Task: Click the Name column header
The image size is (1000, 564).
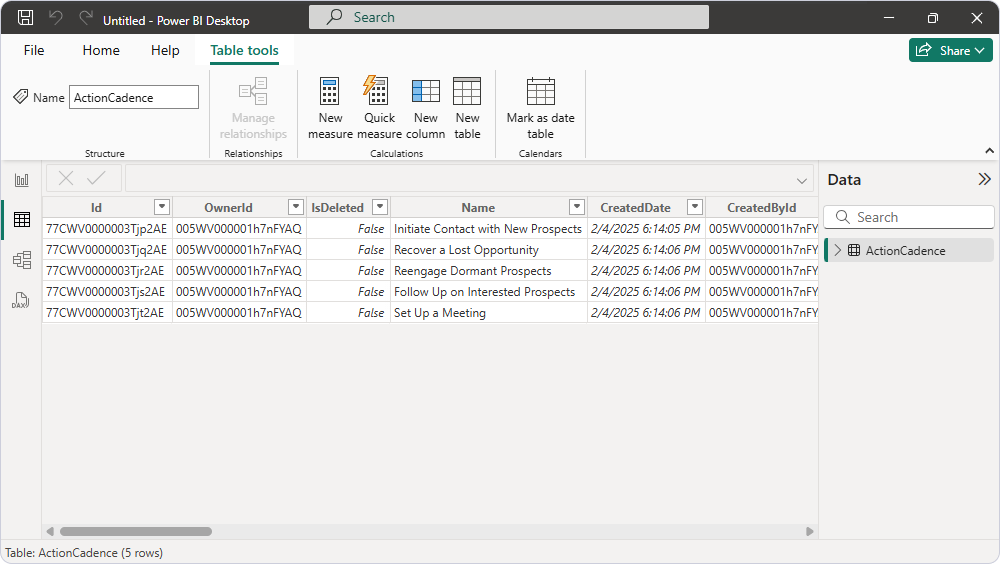Action: (x=478, y=208)
